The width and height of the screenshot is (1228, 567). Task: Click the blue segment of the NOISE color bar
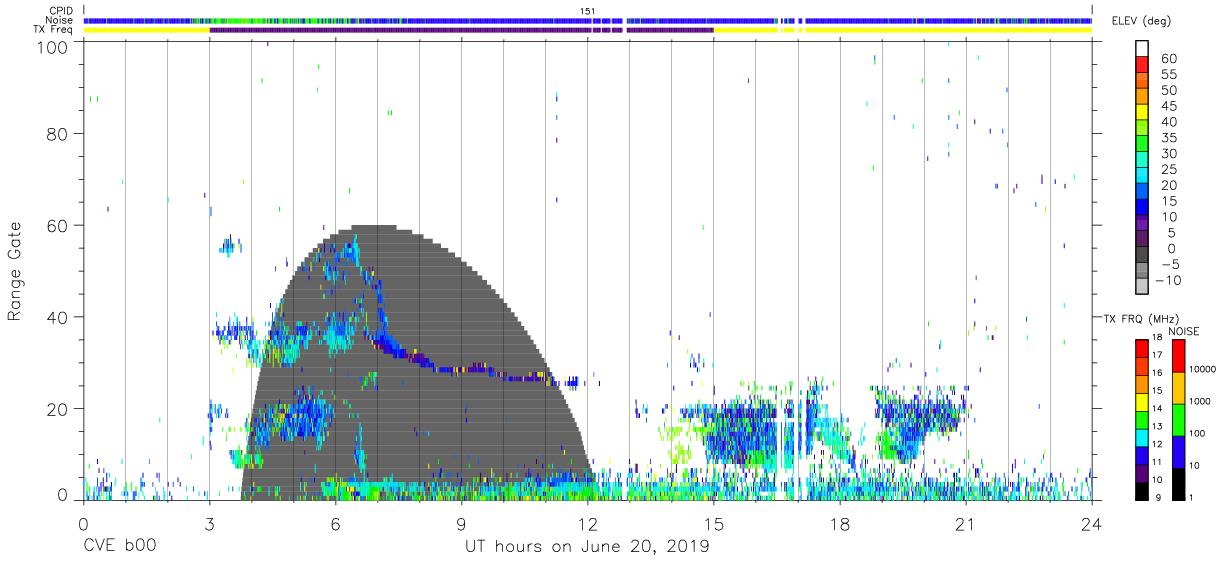point(1178,451)
